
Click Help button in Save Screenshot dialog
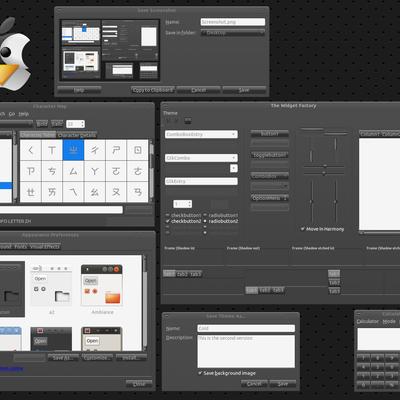point(79,90)
